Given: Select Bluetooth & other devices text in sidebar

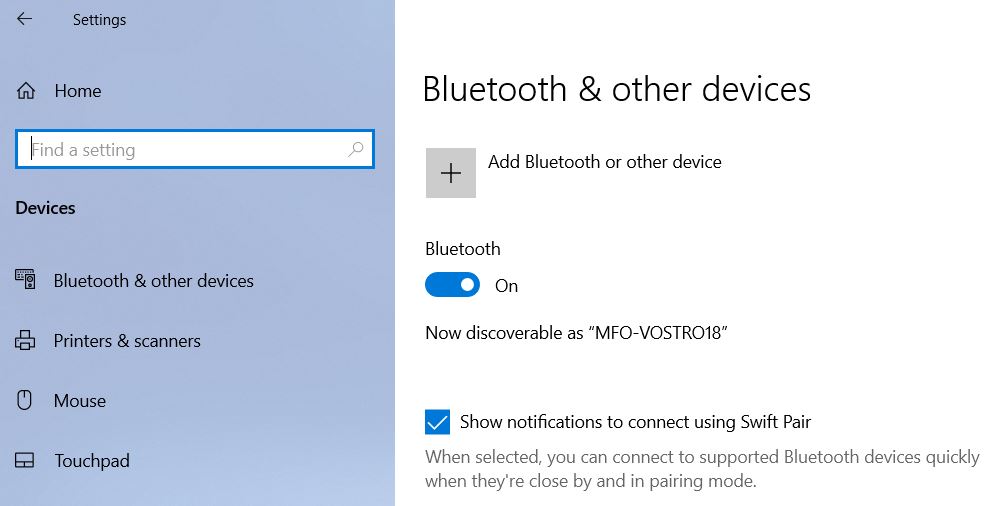Looking at the screenshot, I should (x=154, y=281).
